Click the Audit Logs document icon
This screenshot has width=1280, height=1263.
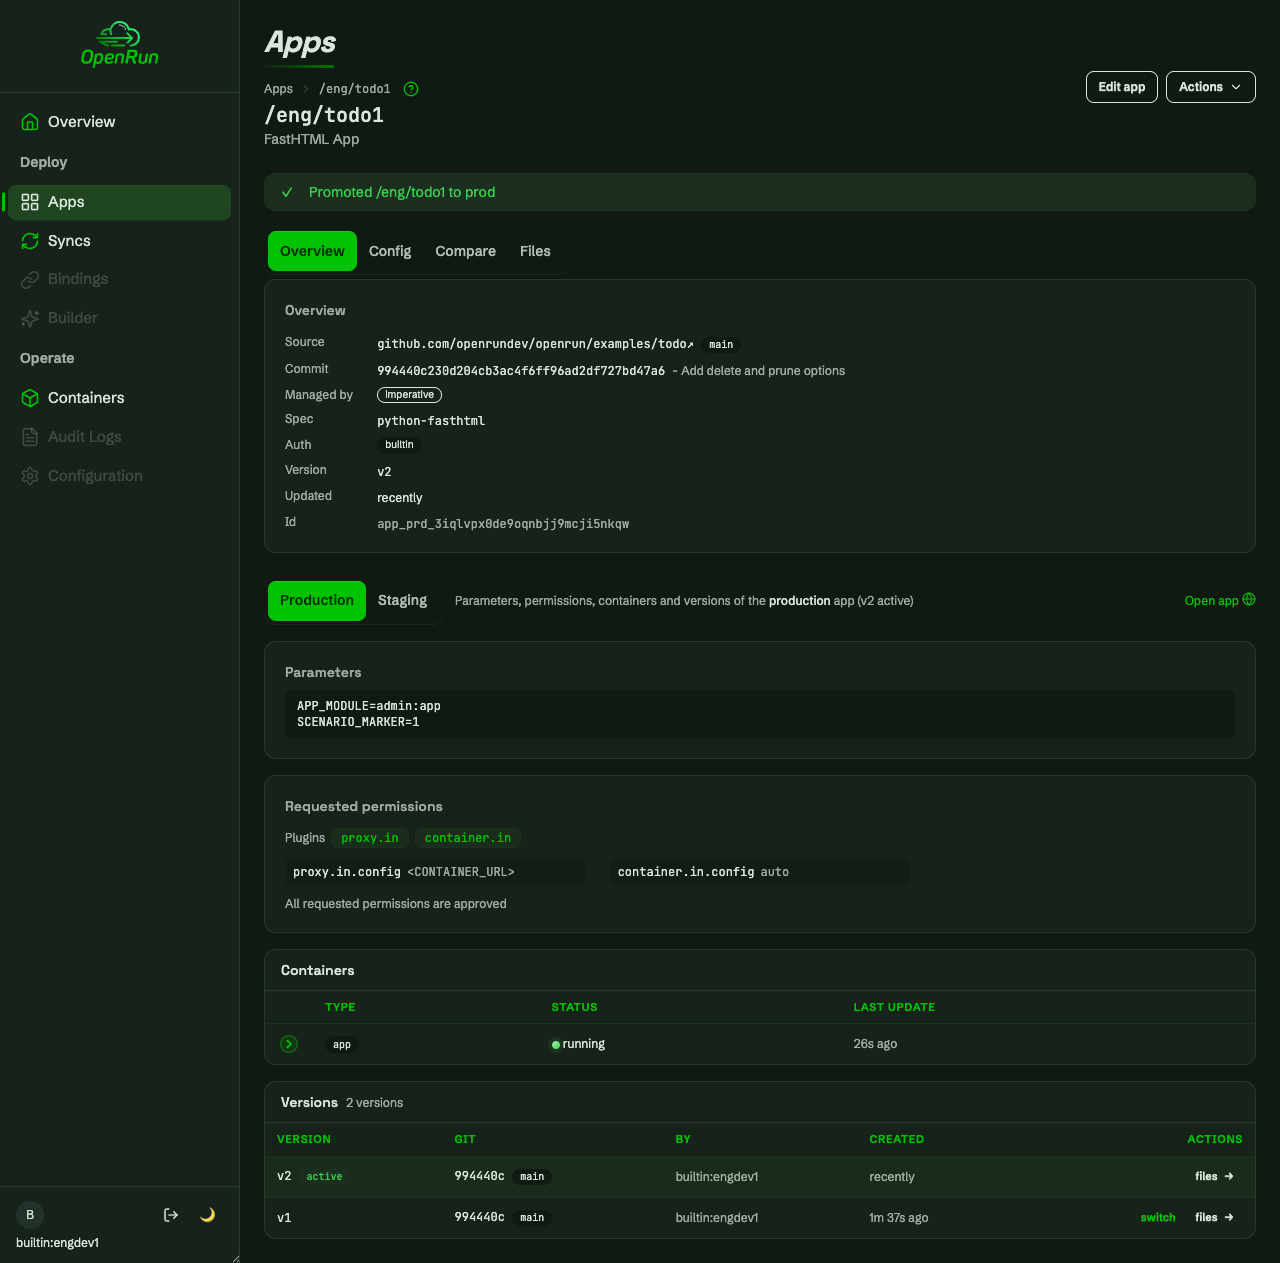pos(30,437)
